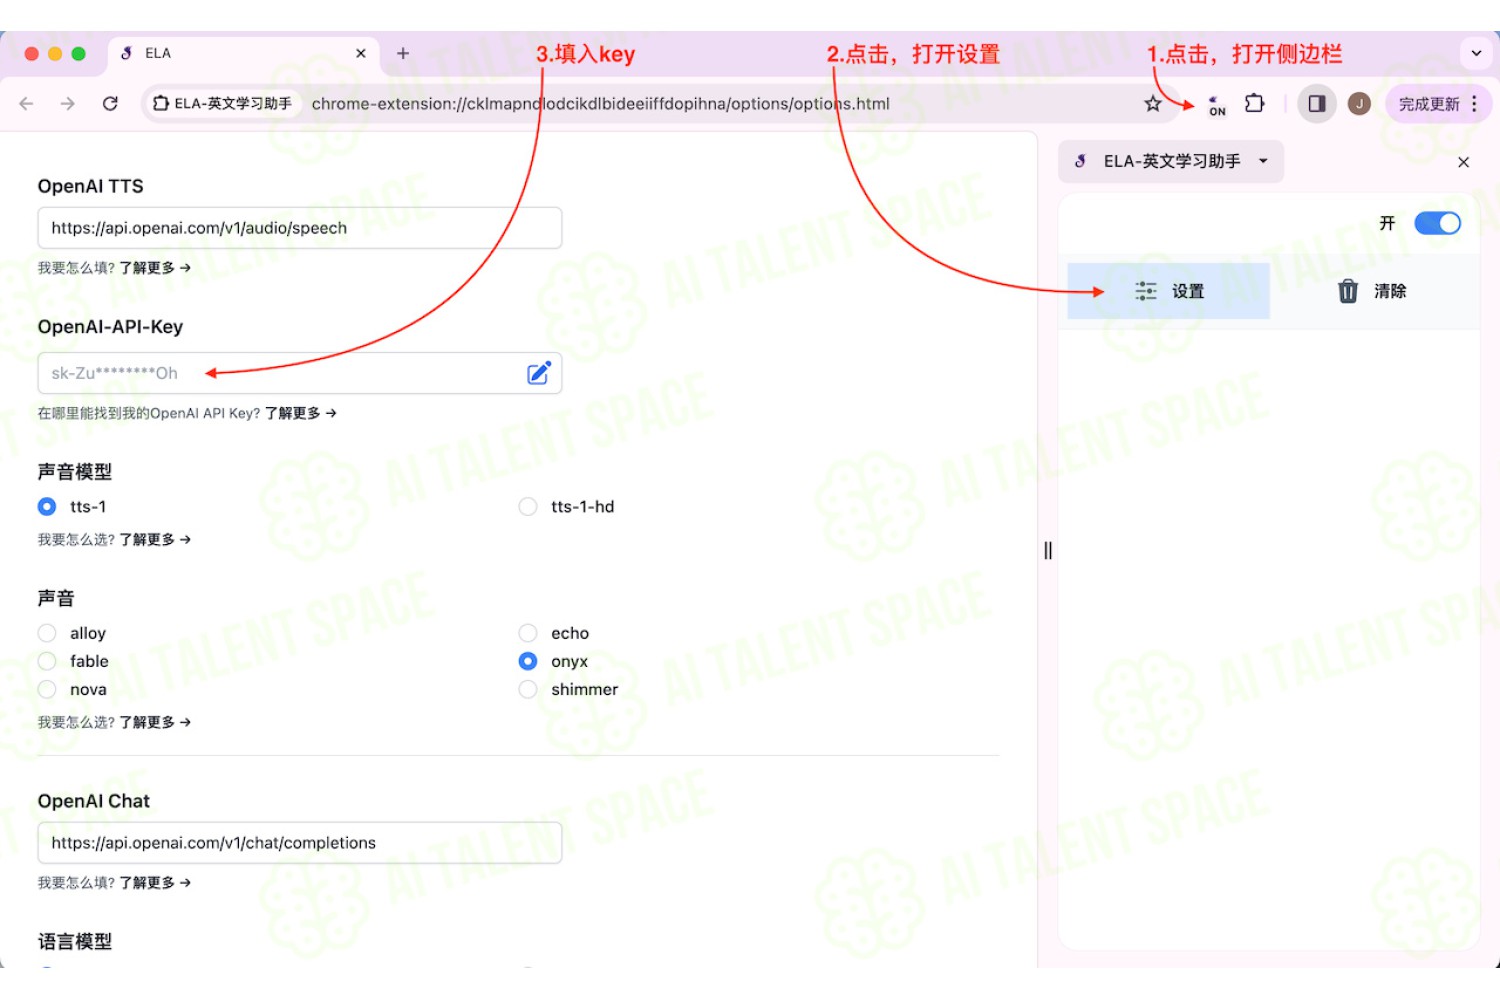Screen dimensions: 1500x1000
Task: Reload the options page
Action: click(110, 103)
